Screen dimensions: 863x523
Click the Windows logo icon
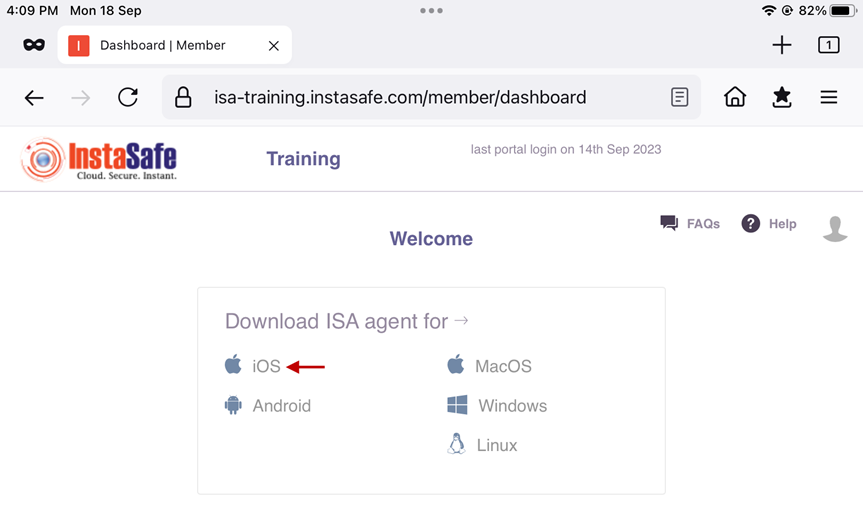(457, 405)
